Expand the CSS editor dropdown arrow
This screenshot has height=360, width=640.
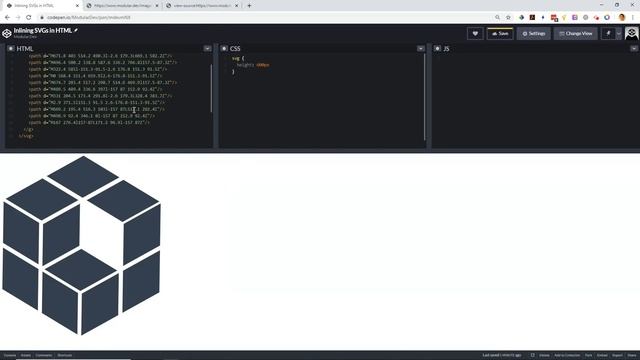(x=421, y=49)
